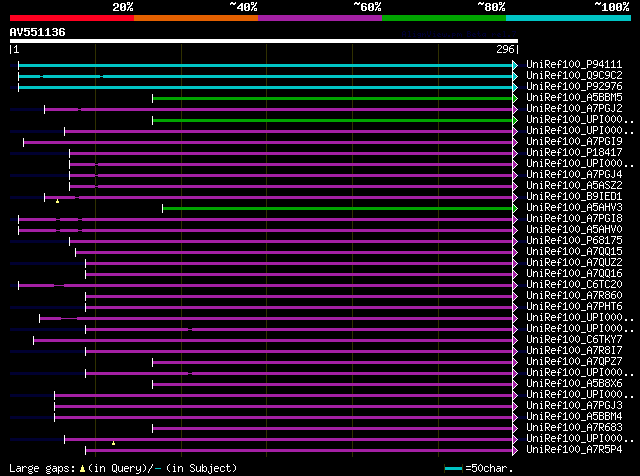Click the query name AV551136
This screenshot has width=640, height=476.
[38, 32]
